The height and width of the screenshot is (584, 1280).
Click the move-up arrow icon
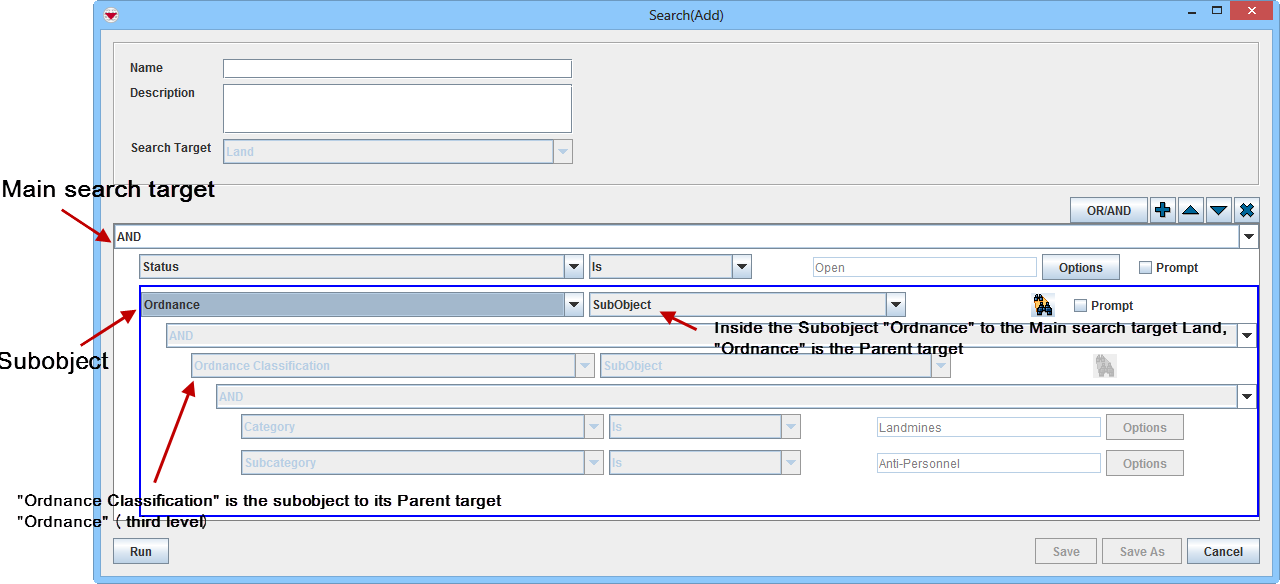(1190, 210)
